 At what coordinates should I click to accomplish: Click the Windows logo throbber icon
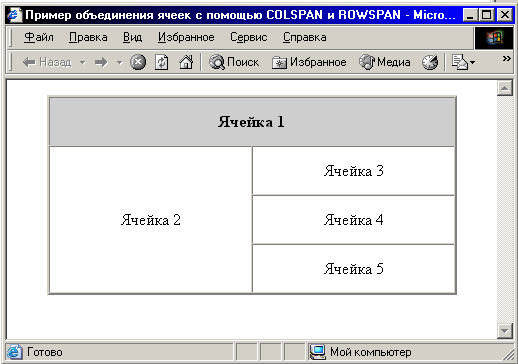click(x=494, y=38)
